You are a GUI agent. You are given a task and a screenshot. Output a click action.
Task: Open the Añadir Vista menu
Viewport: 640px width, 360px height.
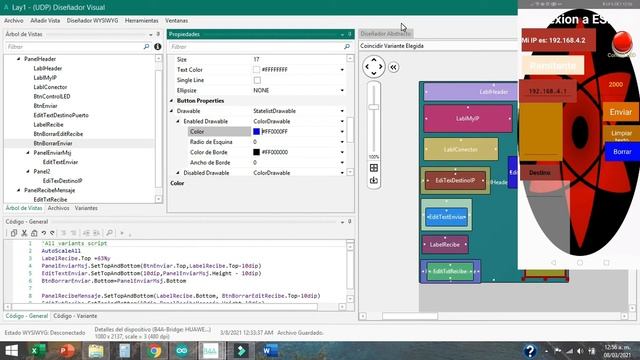[x=45, y=20]
